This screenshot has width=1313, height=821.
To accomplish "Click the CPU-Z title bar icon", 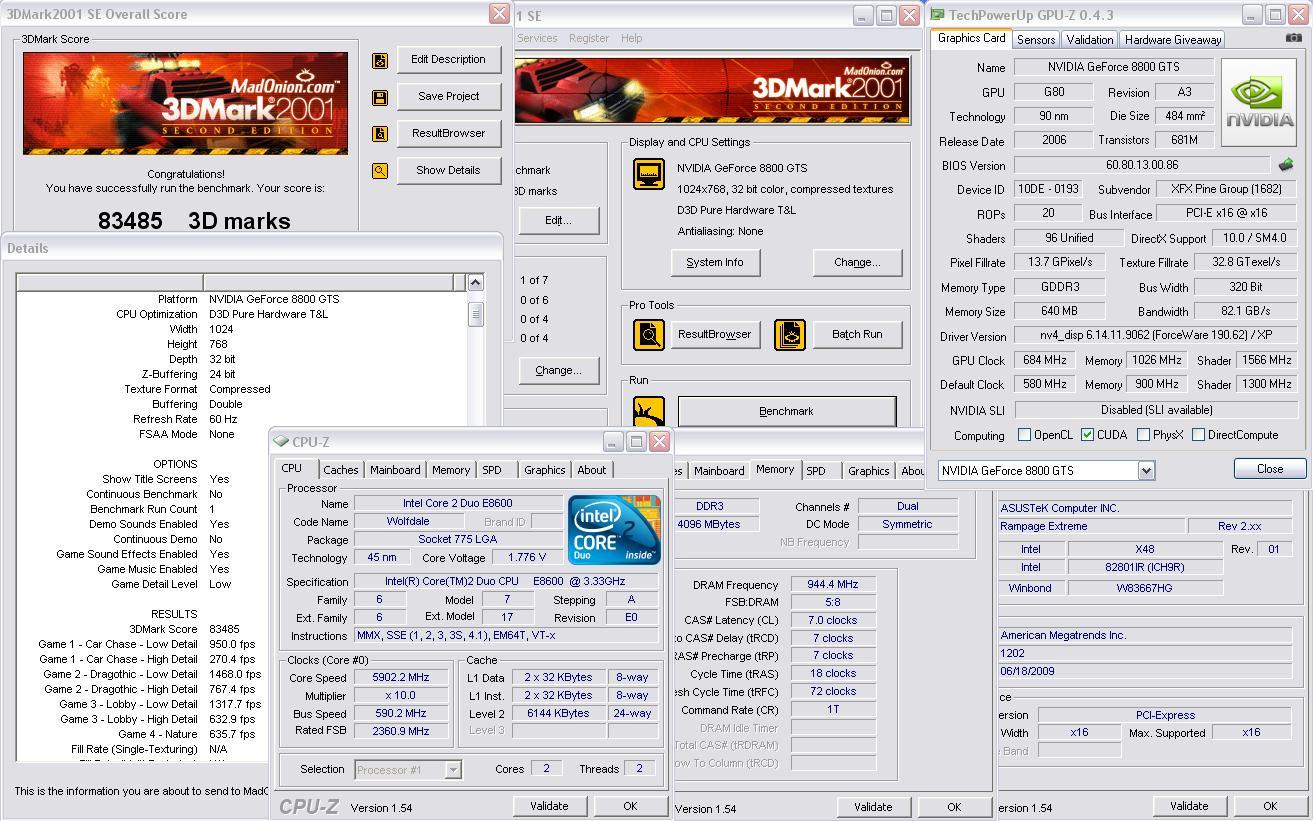I will pos(281,441).
